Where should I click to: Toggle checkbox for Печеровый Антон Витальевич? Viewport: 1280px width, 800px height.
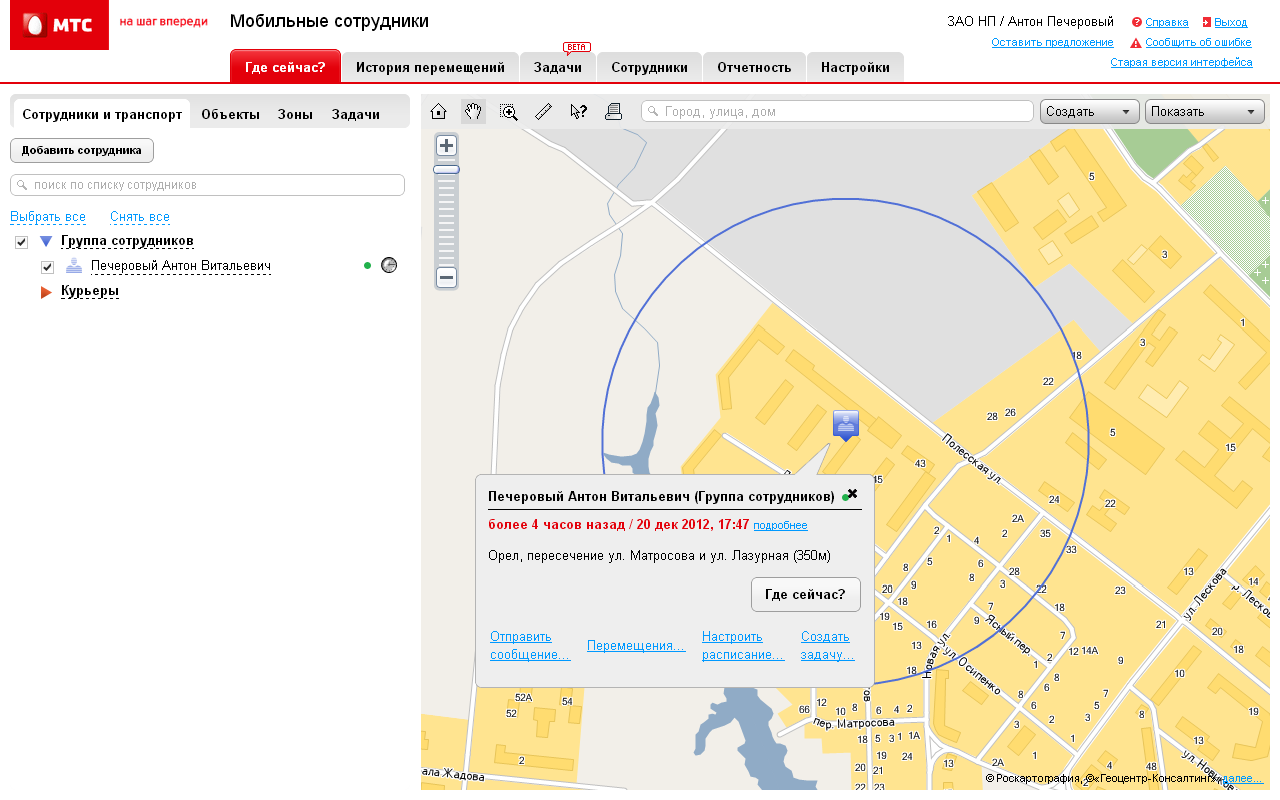click(47, 267)
